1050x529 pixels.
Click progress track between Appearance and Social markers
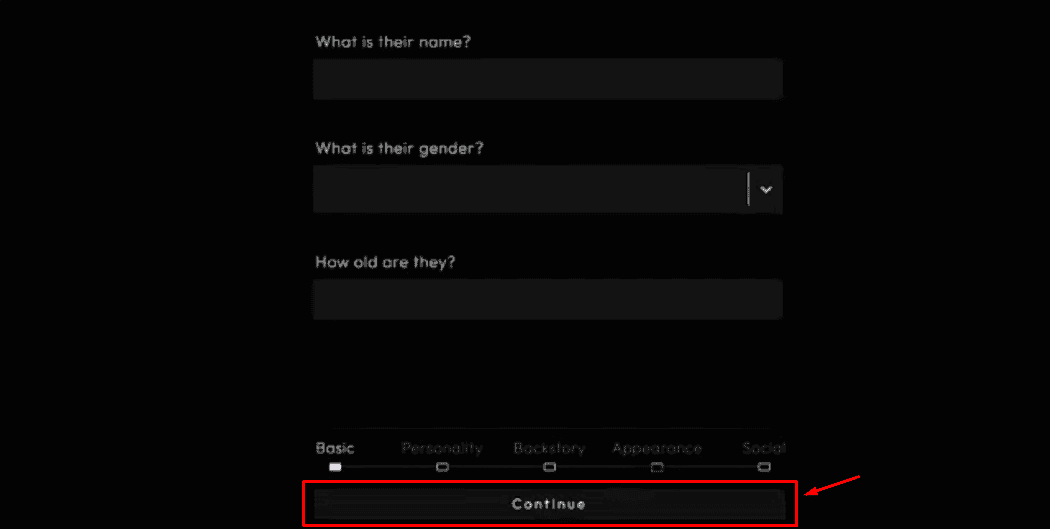tap(710, 467)
